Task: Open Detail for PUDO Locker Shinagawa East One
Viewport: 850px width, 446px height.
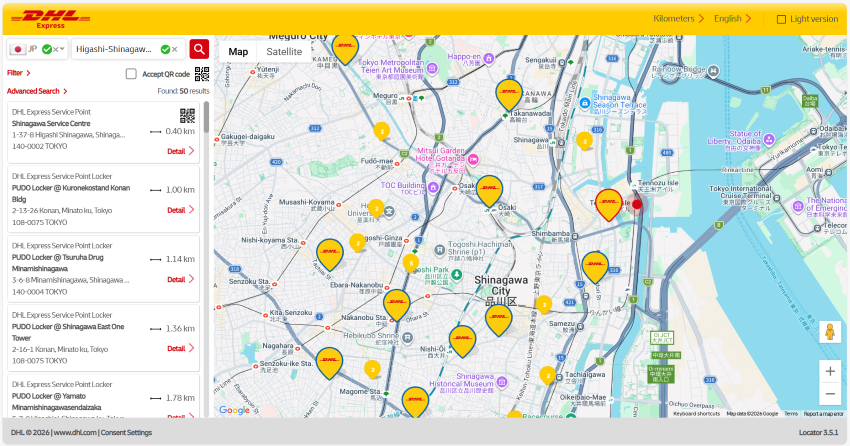Action: (x=180, y=348)
